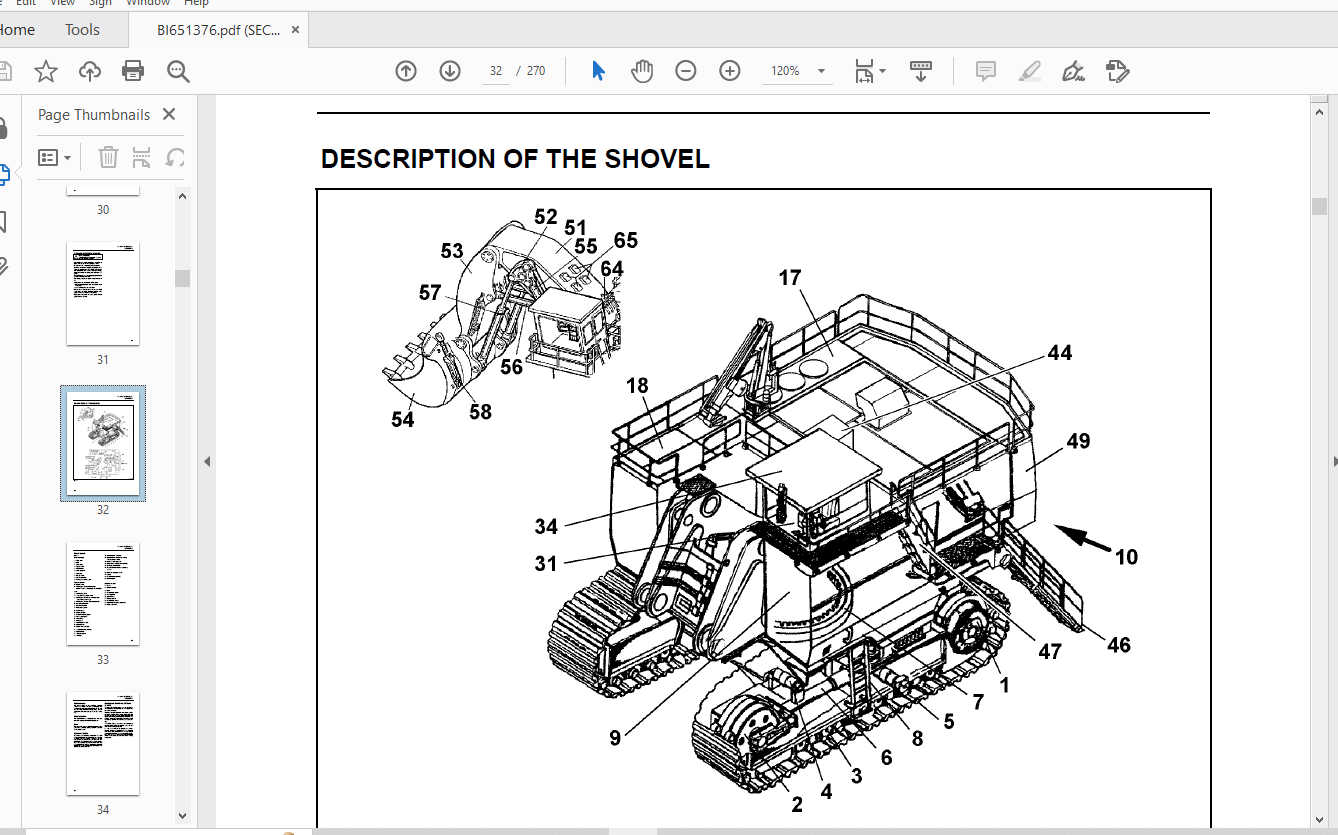Select the BI651376.pdf document tab
The height and width of the screenshot is (835, 1338).
[218, 30]
